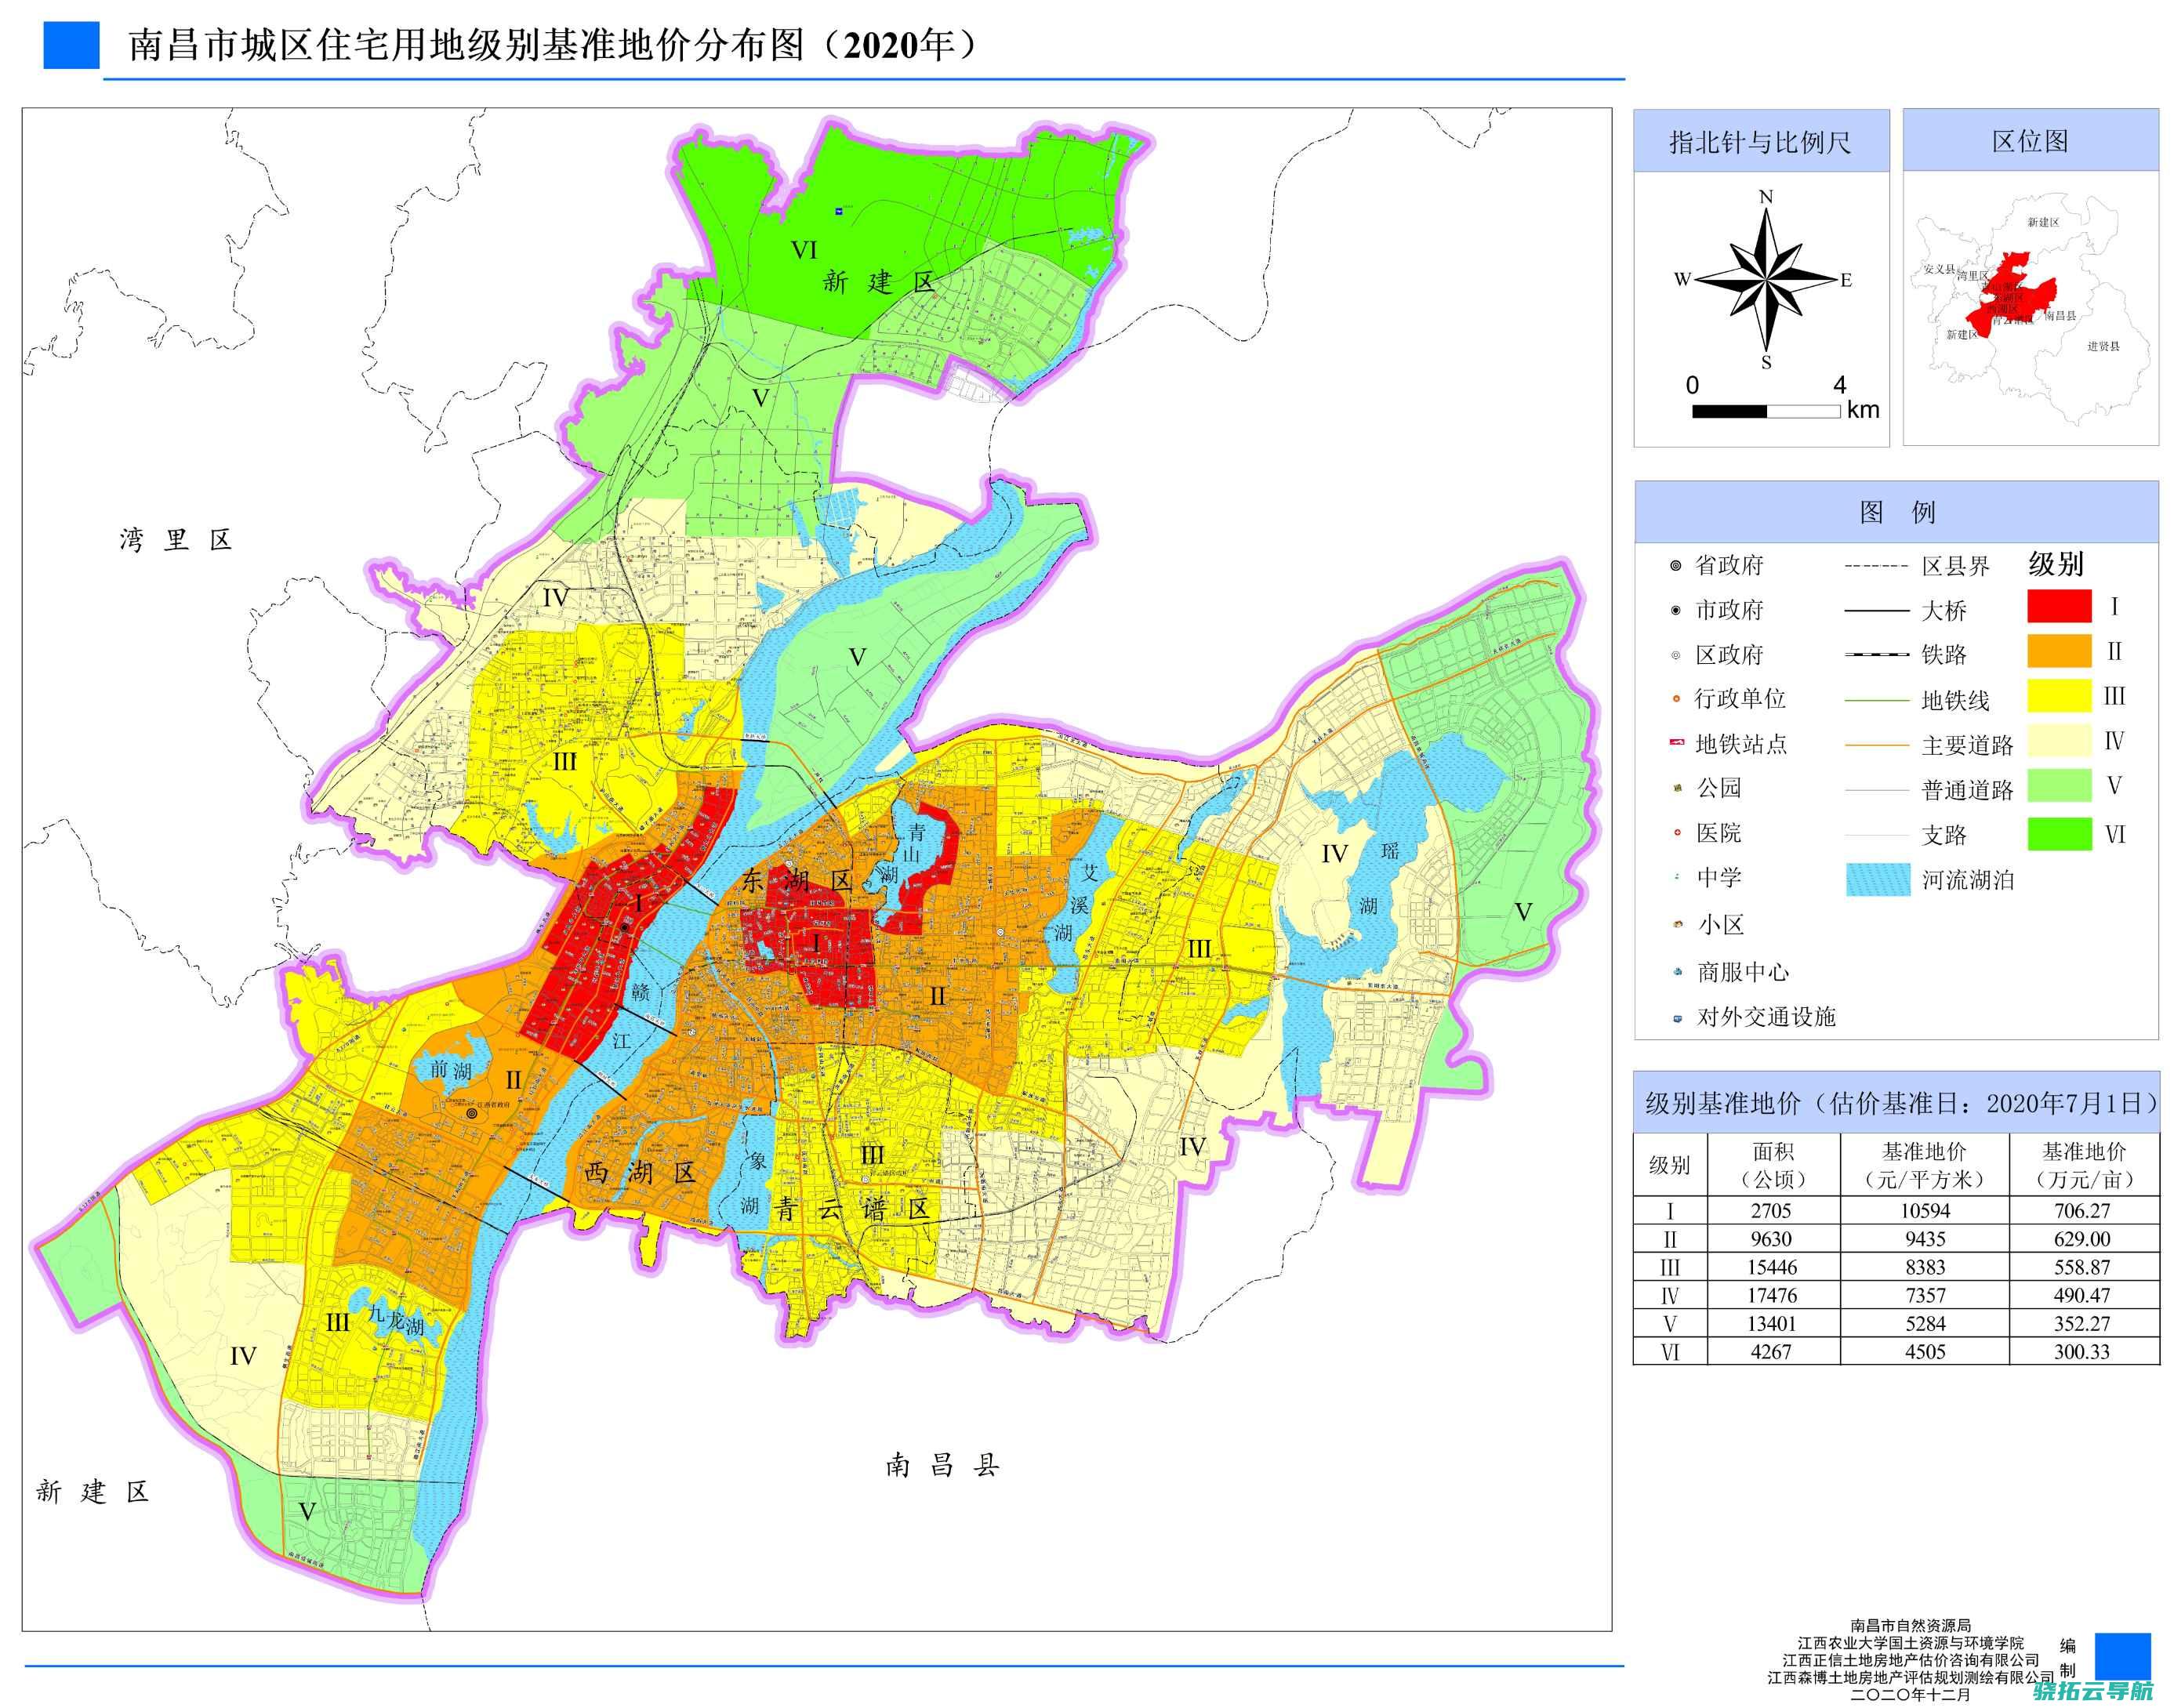Click the orange 主要道路 line sample

[1876, 745]
